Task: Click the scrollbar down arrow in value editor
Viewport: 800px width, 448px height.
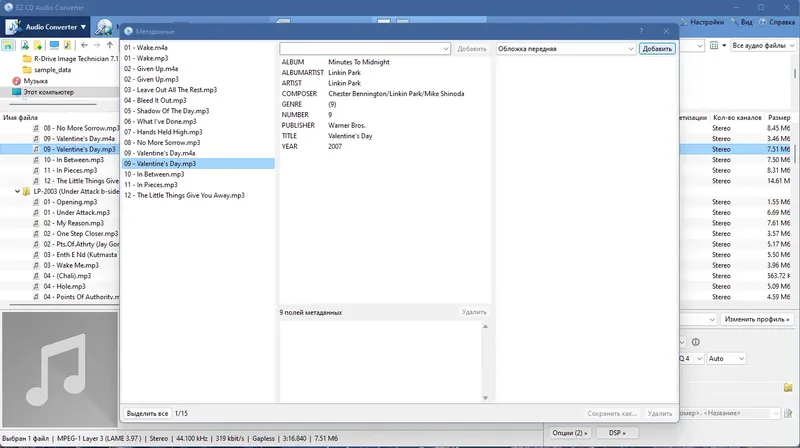Action: pos(485,398)
